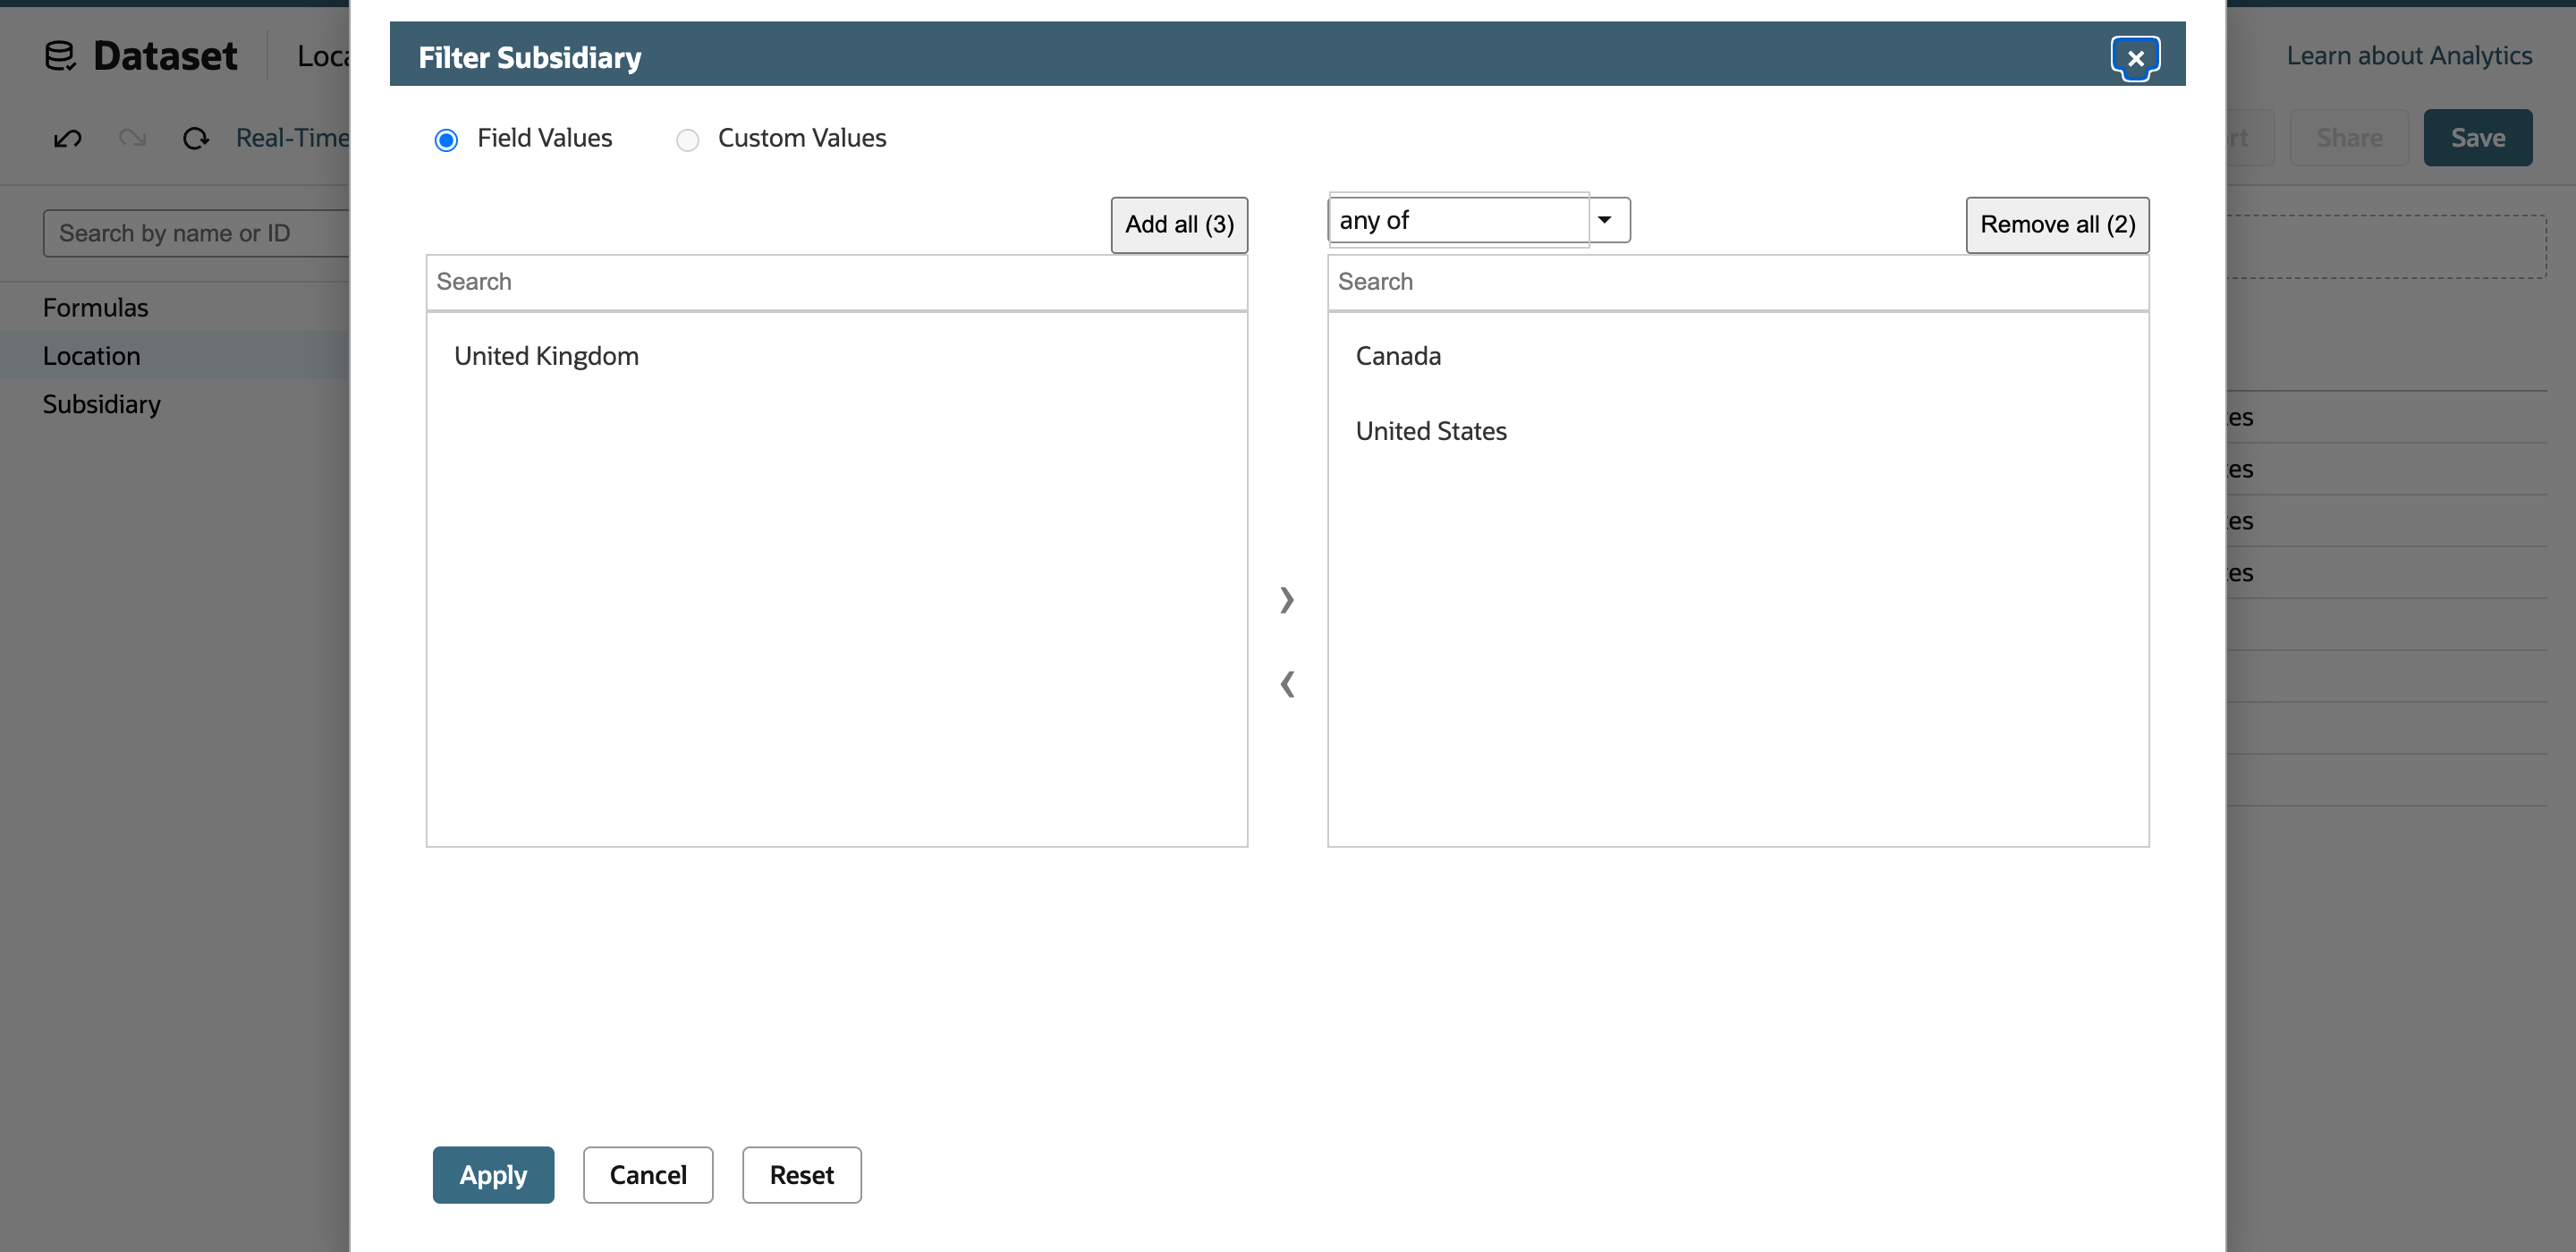Select United Kingdom in available values
Screen dimensions: 2576x1252
546,356
